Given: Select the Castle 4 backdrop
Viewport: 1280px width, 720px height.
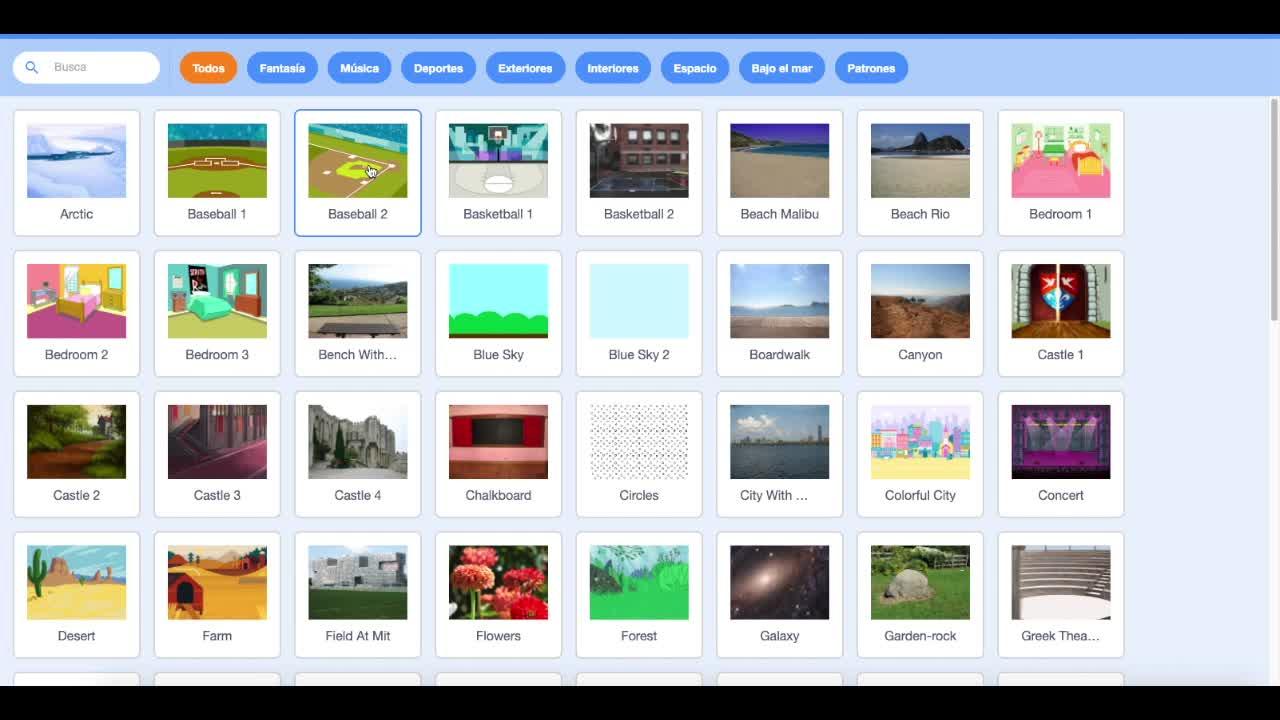Looking at the screenshot, I should click(358, 454).
